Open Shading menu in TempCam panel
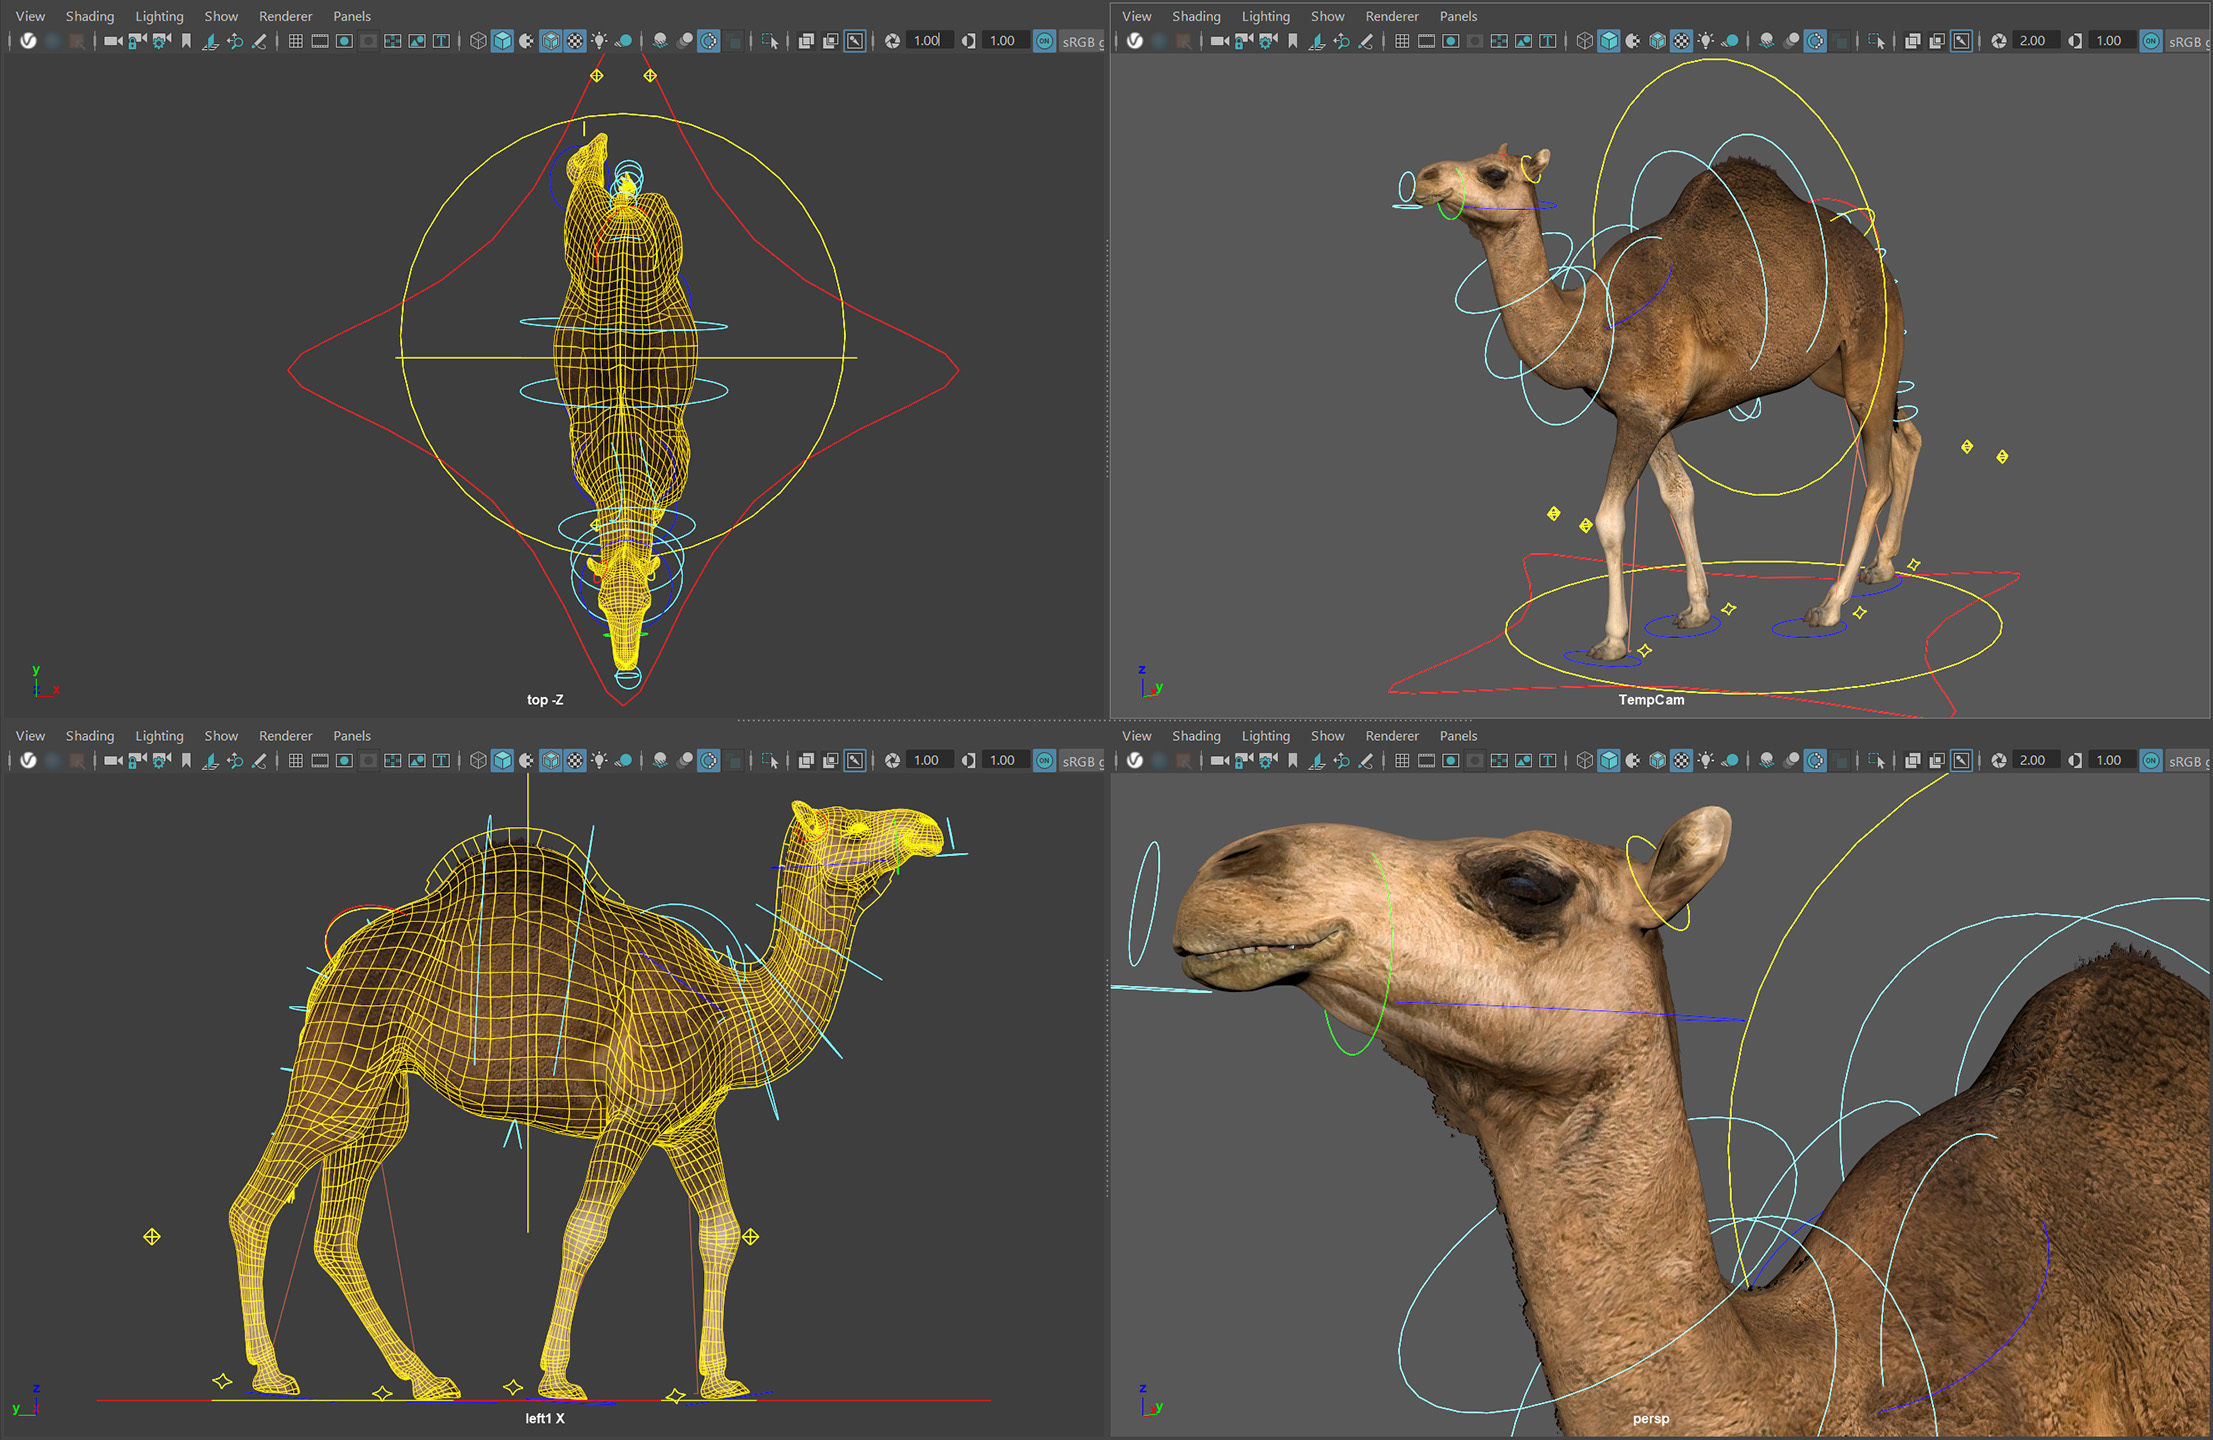Viewport: 2213px width, 1440px height. [x=1196, y=16]
